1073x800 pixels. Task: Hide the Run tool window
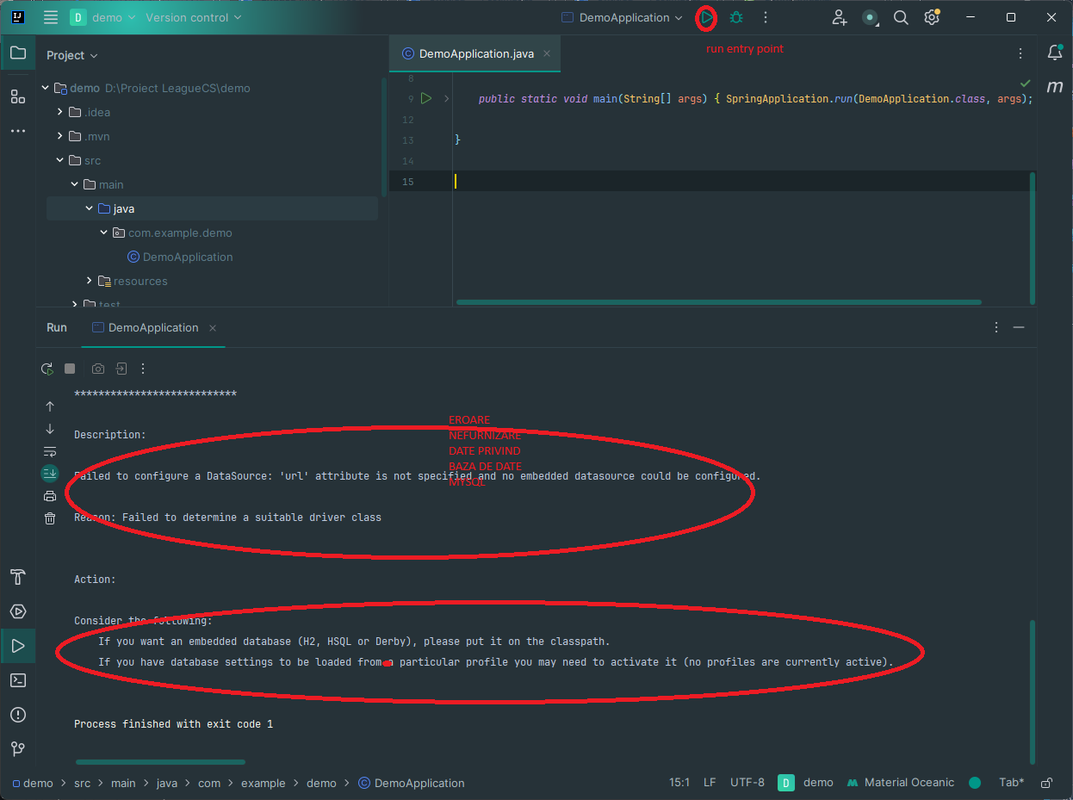point(1019,328)
